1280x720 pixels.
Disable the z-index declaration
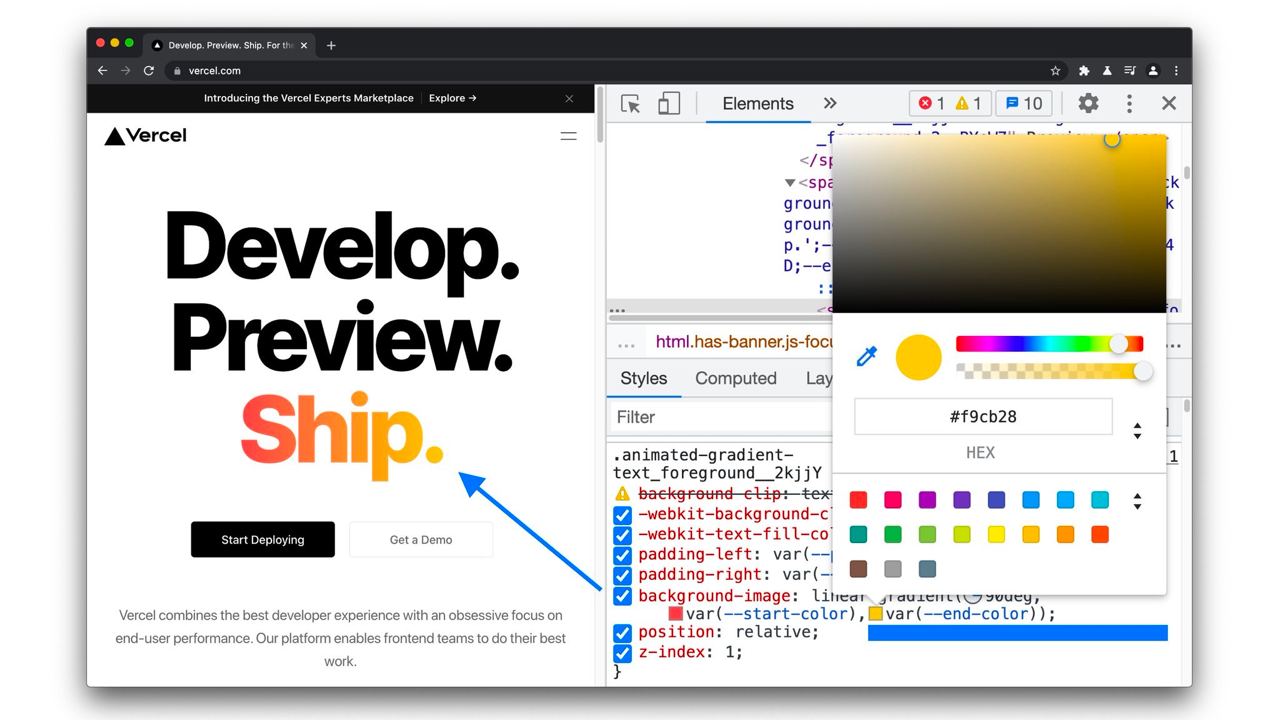622,653
